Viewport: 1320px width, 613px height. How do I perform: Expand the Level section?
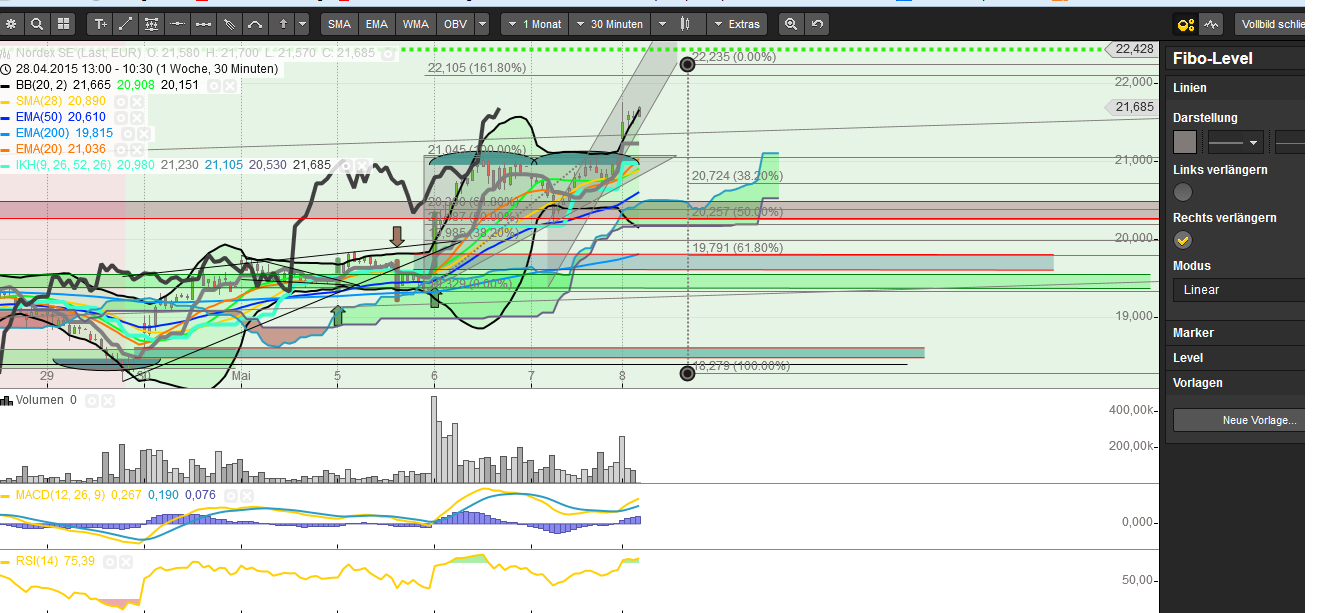1235,358
